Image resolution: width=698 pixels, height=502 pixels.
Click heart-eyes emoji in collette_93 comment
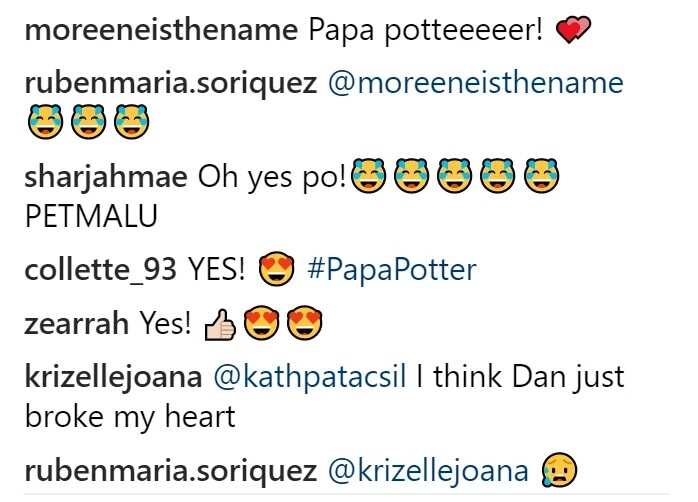point(276,269)
